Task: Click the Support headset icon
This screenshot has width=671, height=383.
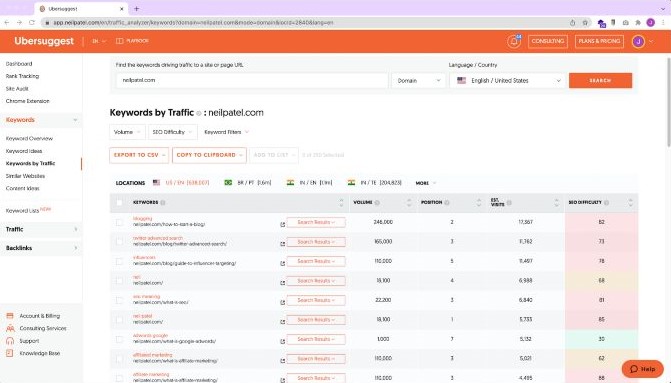Action: pyautogui.click(x=10, y=341)
